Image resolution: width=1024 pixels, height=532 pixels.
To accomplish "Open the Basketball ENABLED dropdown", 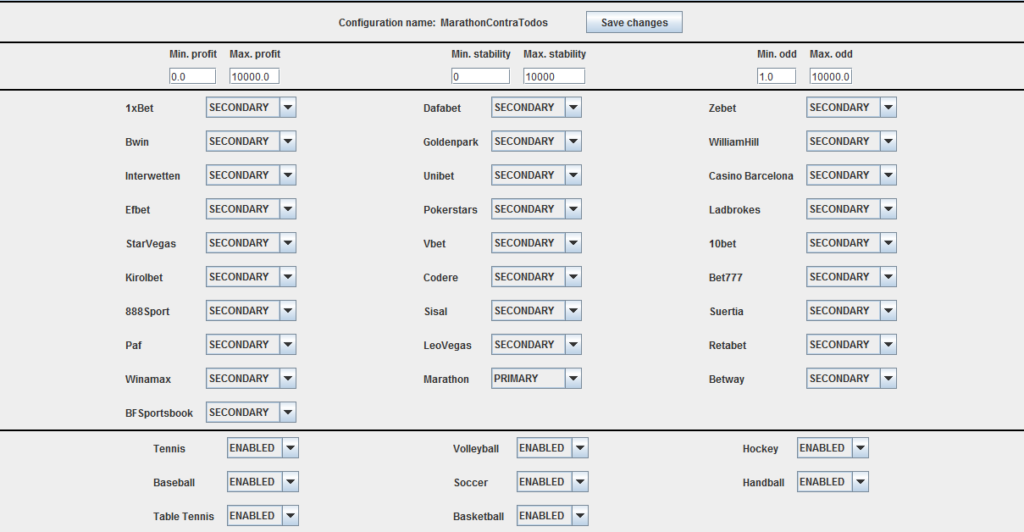I will pos(552,516).
